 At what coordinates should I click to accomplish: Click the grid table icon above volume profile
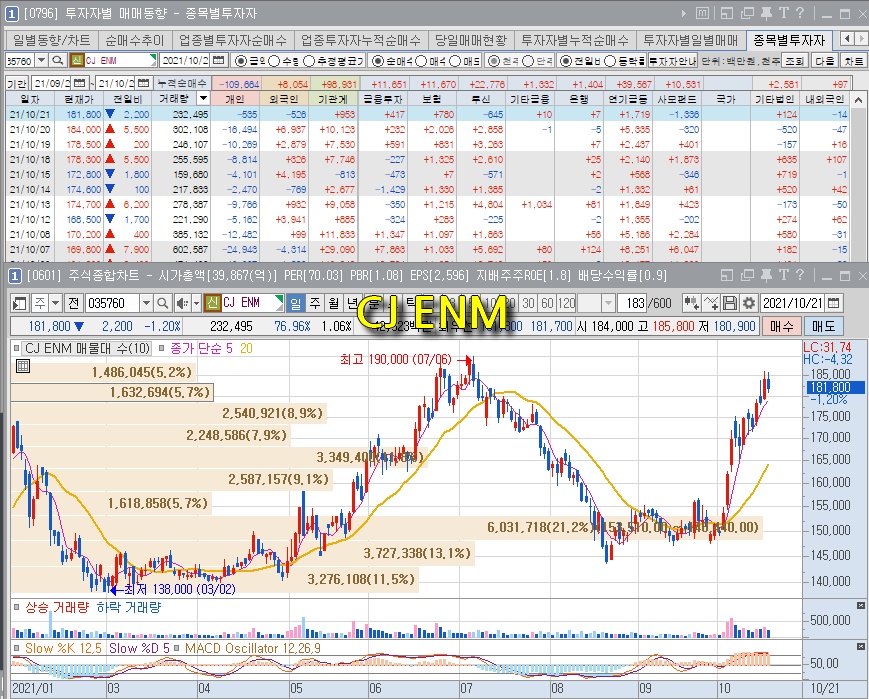coord(23,366)
